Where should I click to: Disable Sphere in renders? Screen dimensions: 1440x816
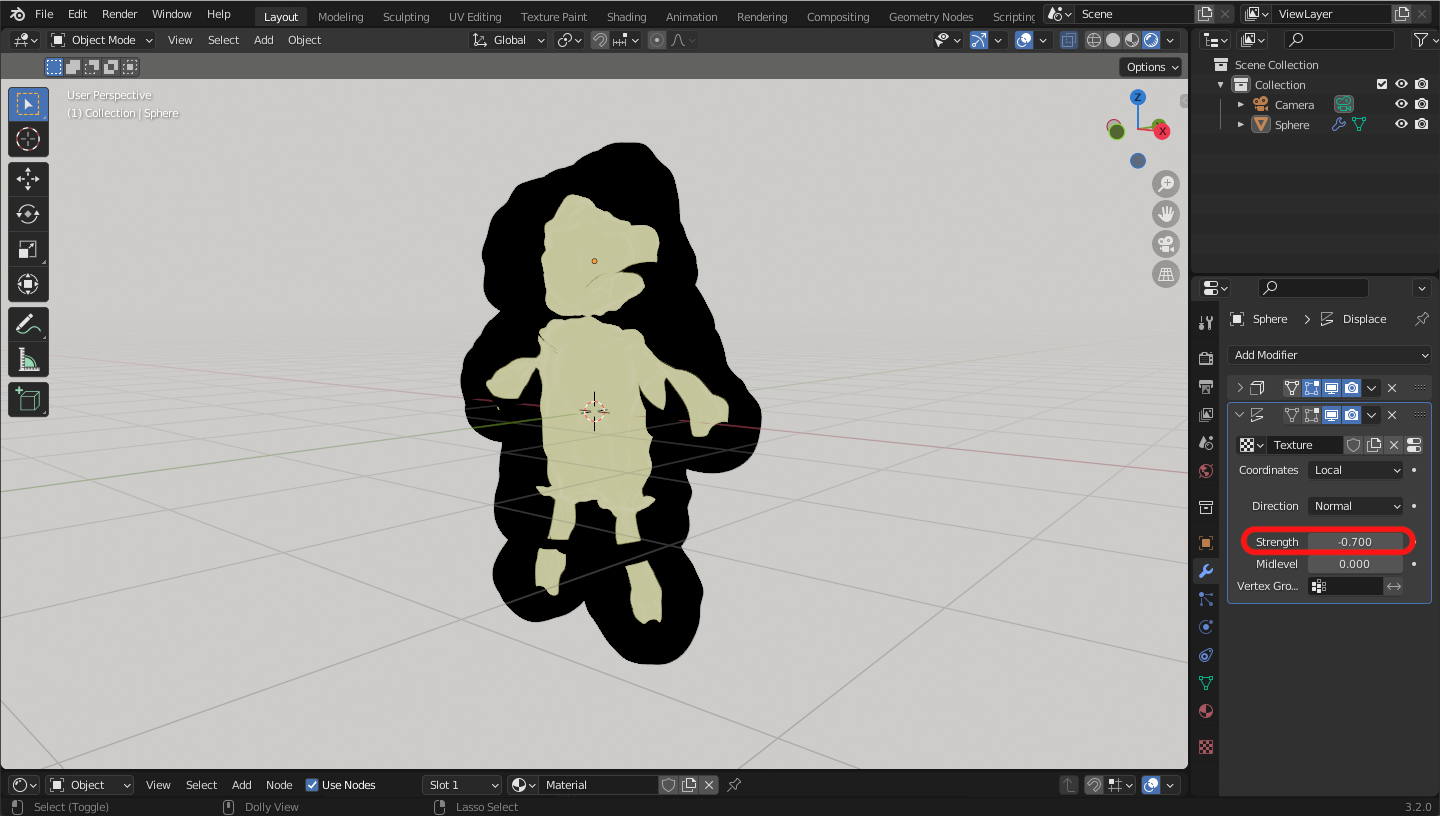tap(1422, 125)
